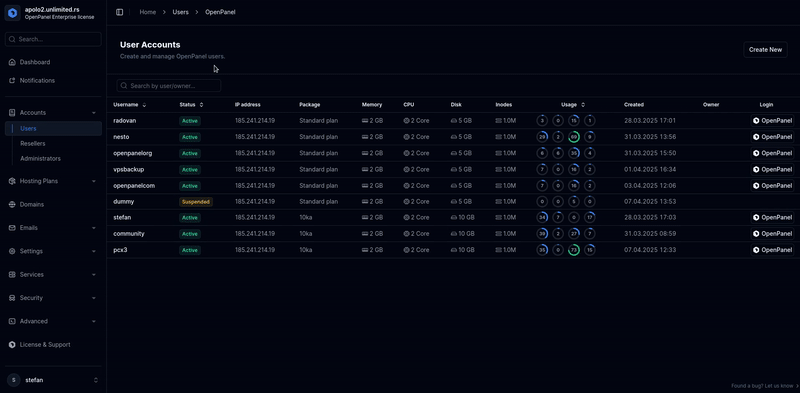
Task: Log in to OpenPanel as radovan
Action: click(x=772, y=121)
